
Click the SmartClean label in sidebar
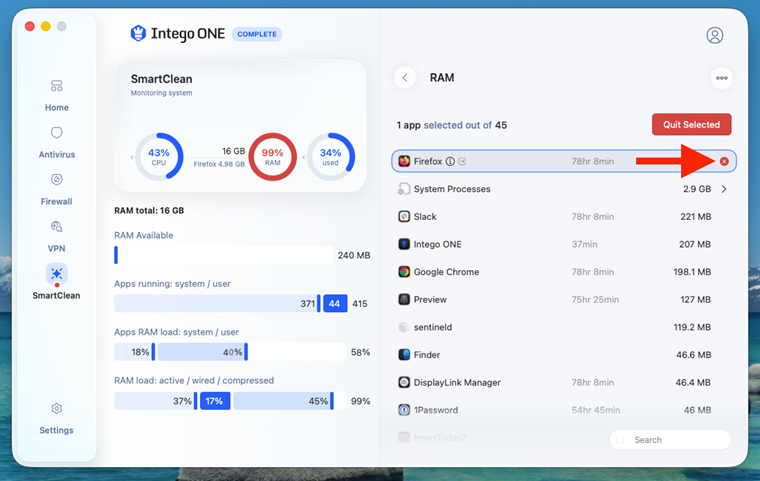click(x=57, y=296)
